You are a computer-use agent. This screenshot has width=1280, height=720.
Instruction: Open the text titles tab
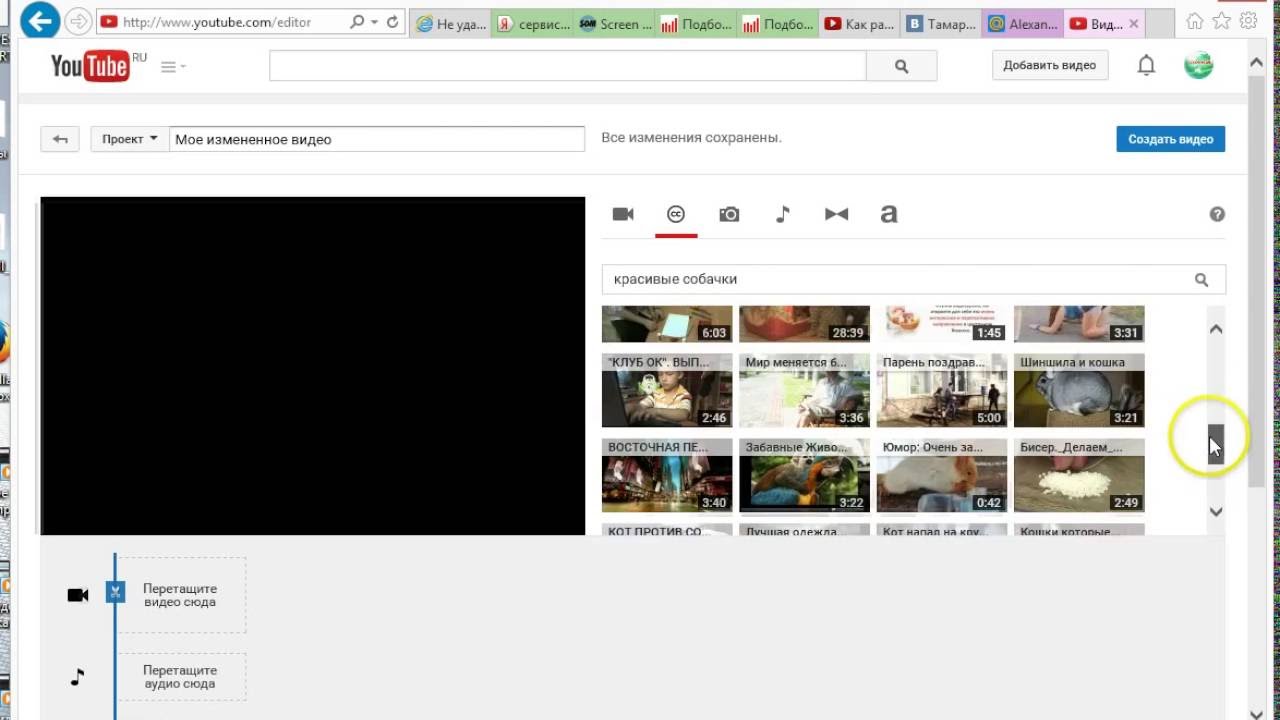[x=888, y=214]
